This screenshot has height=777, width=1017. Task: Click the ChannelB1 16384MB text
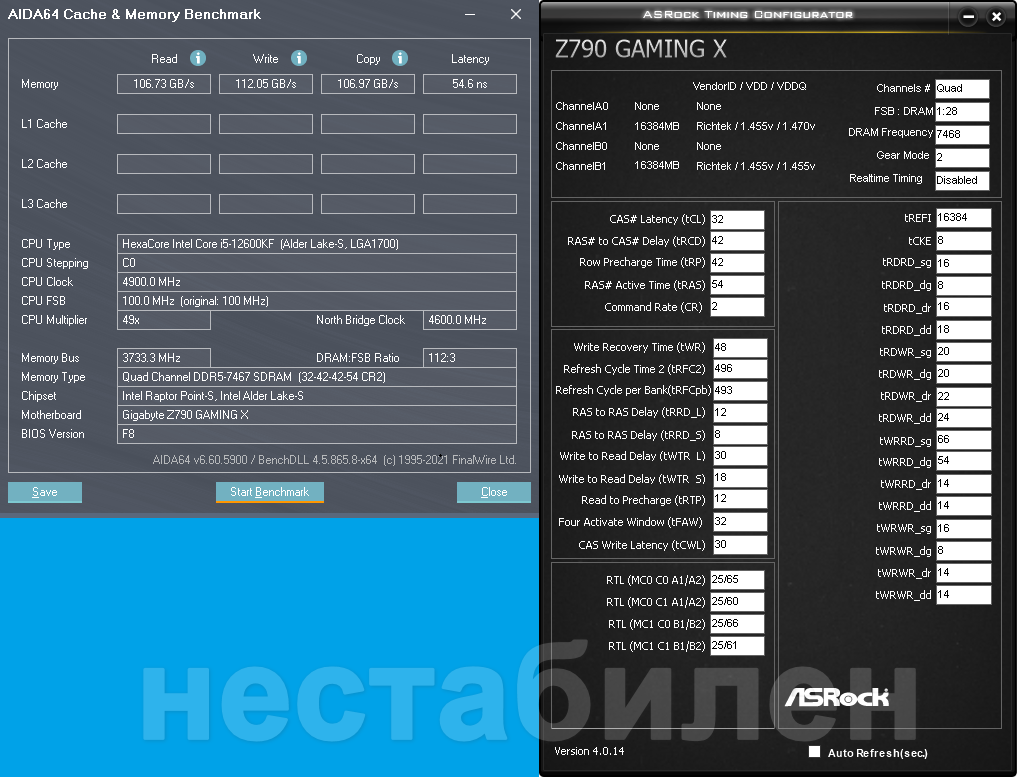point(656,166)
